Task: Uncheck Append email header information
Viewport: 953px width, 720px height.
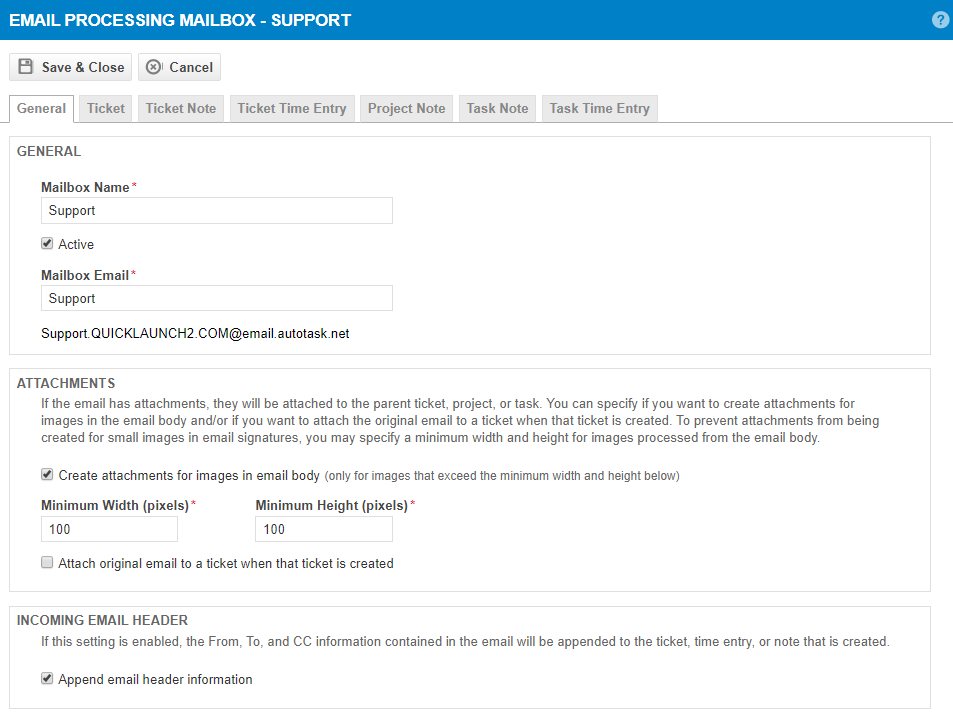Action: pos(46,678)
